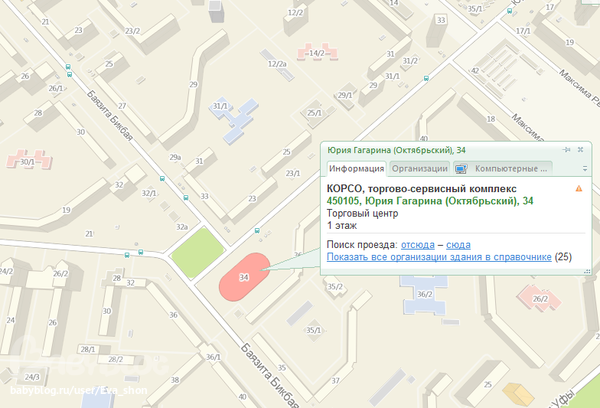600x408 pixels.
Task: Expand the popup tabs overflow arrow
Action: [x=584, y=169]
